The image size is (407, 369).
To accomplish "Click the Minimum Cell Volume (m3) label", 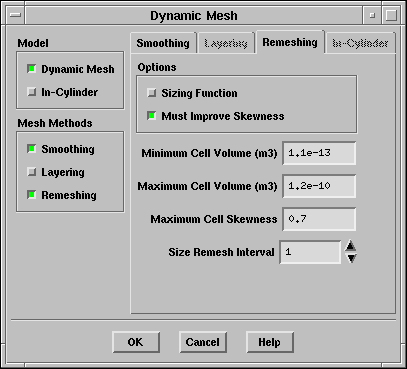I will point(209,153).
